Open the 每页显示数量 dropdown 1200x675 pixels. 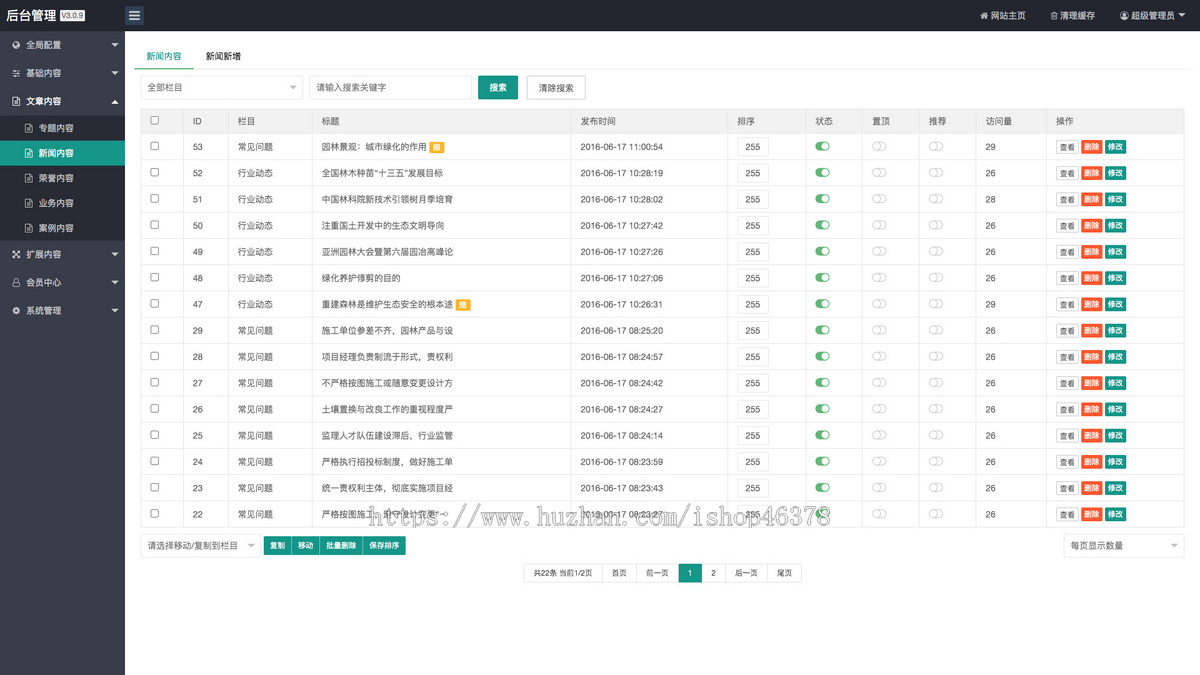click(x=1124, y=545)
